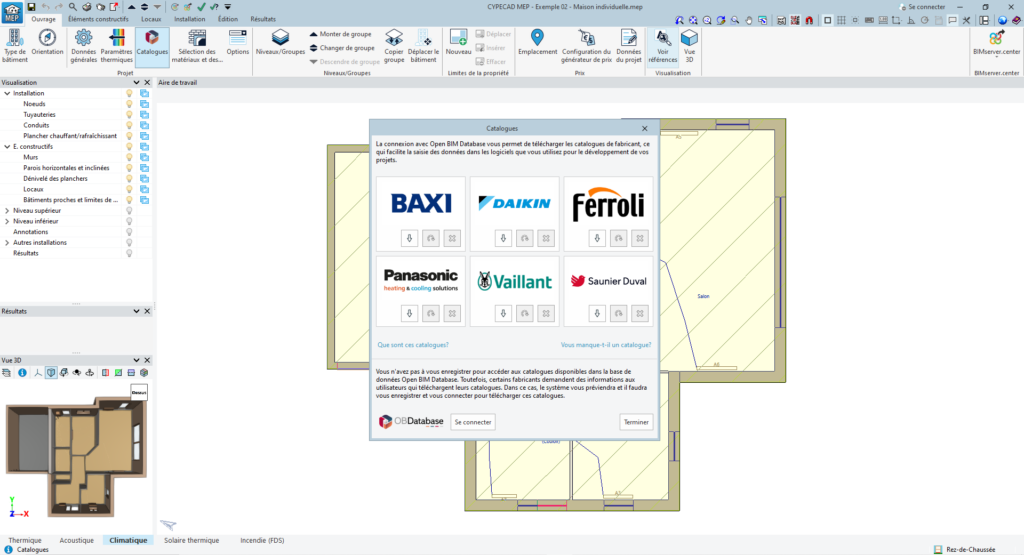
Task: Toggle Niveau supérieur visibility bulb
Action: 129,210
